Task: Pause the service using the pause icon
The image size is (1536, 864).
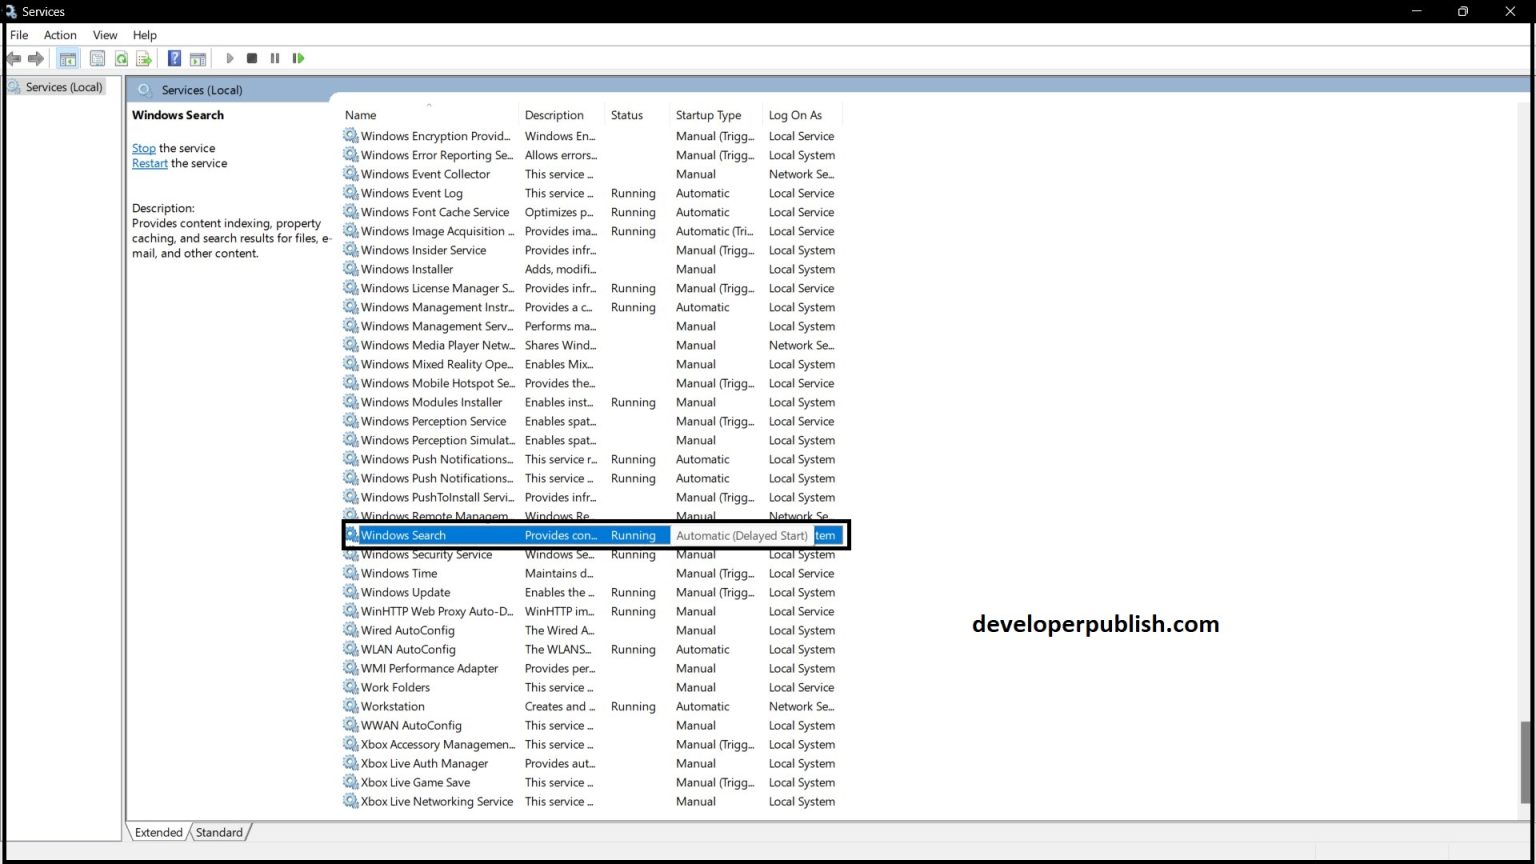Action: coord(275,58)
